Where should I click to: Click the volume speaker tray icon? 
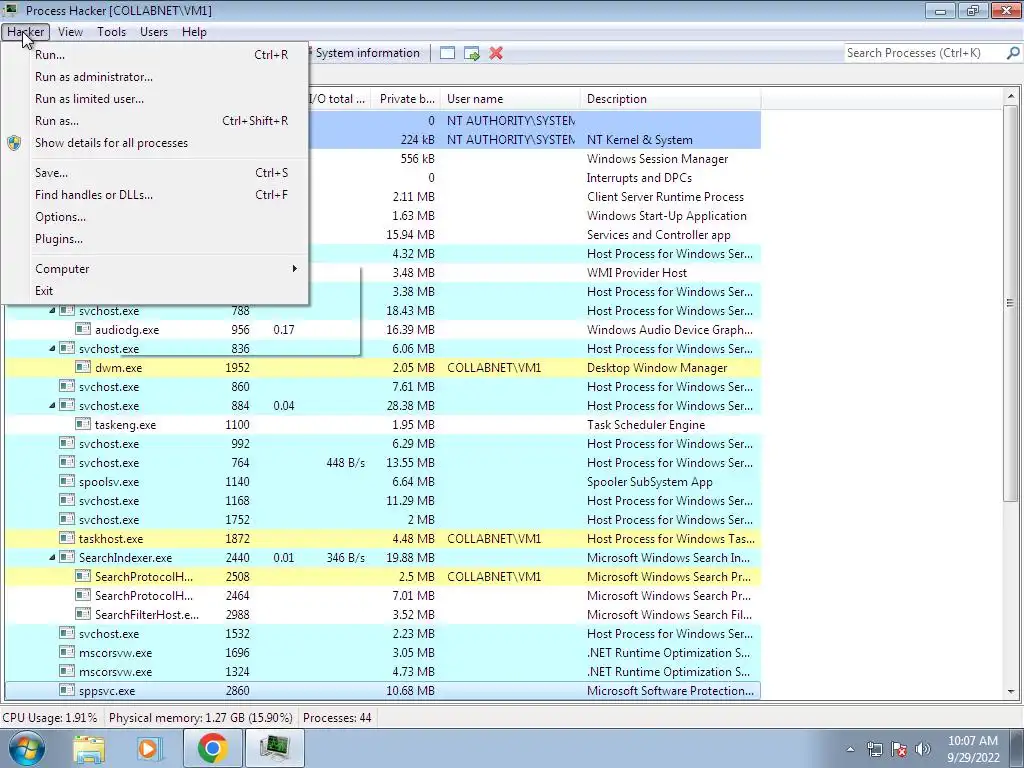click(923, 749)
